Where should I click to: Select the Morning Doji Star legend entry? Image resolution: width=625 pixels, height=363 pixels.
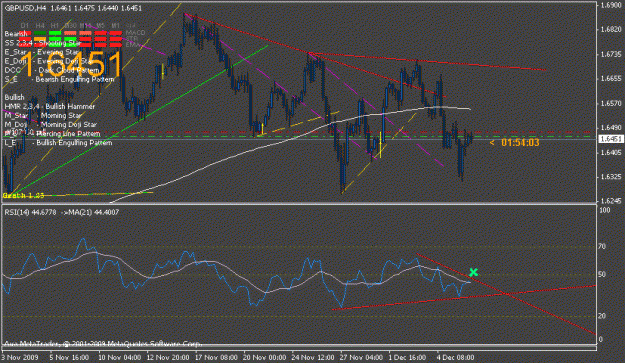[51, 125]
